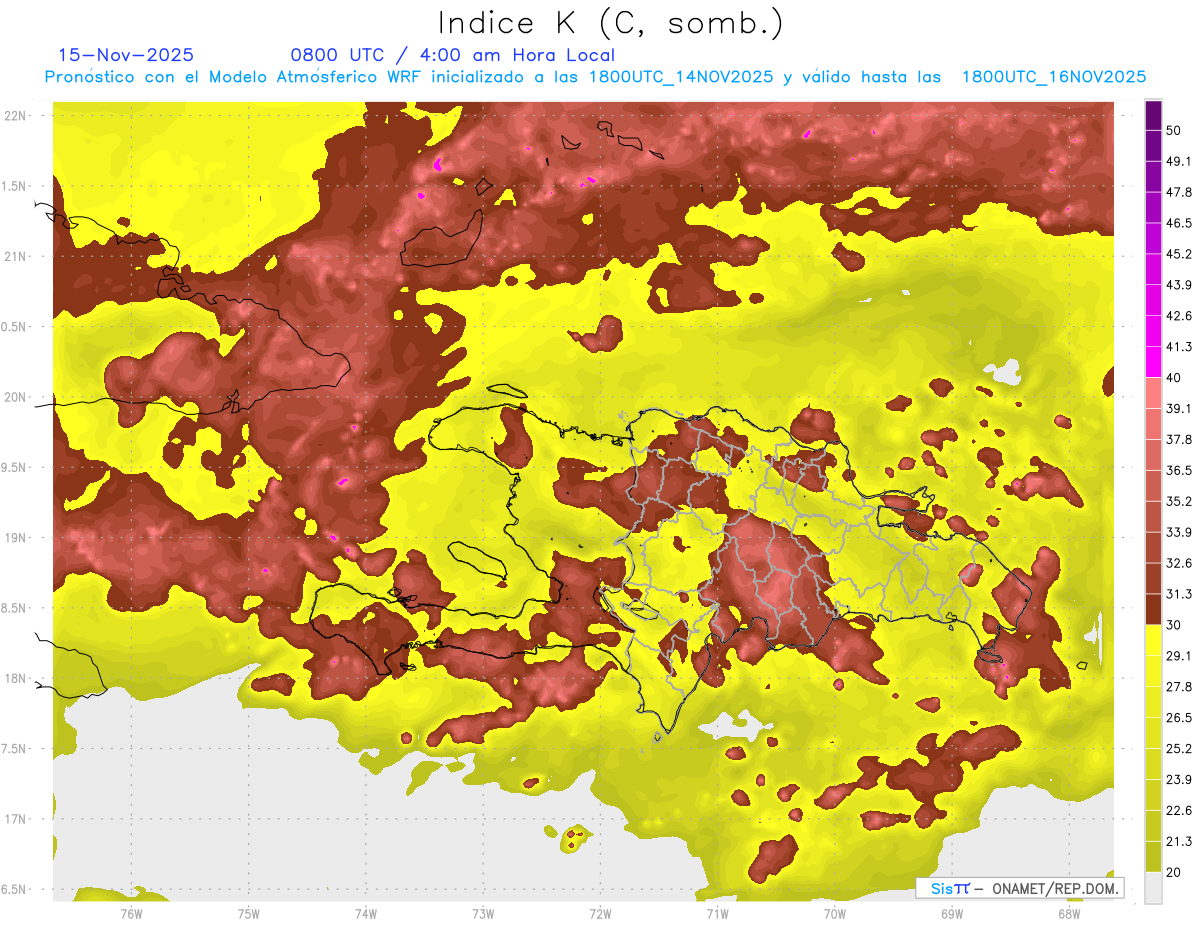Select the '70W' longitude label
This screenshot has width=1200, height=927.
click(835, 913)
